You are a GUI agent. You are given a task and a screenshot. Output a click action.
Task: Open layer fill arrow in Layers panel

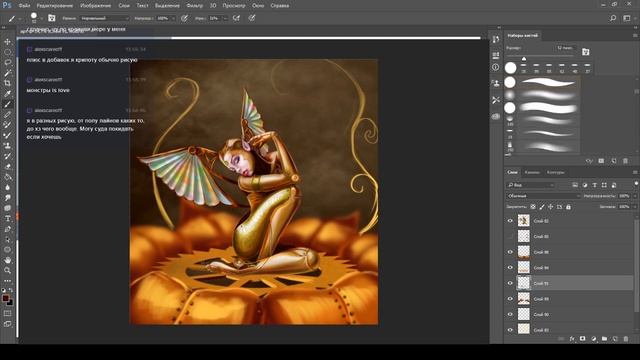(634, 207)
